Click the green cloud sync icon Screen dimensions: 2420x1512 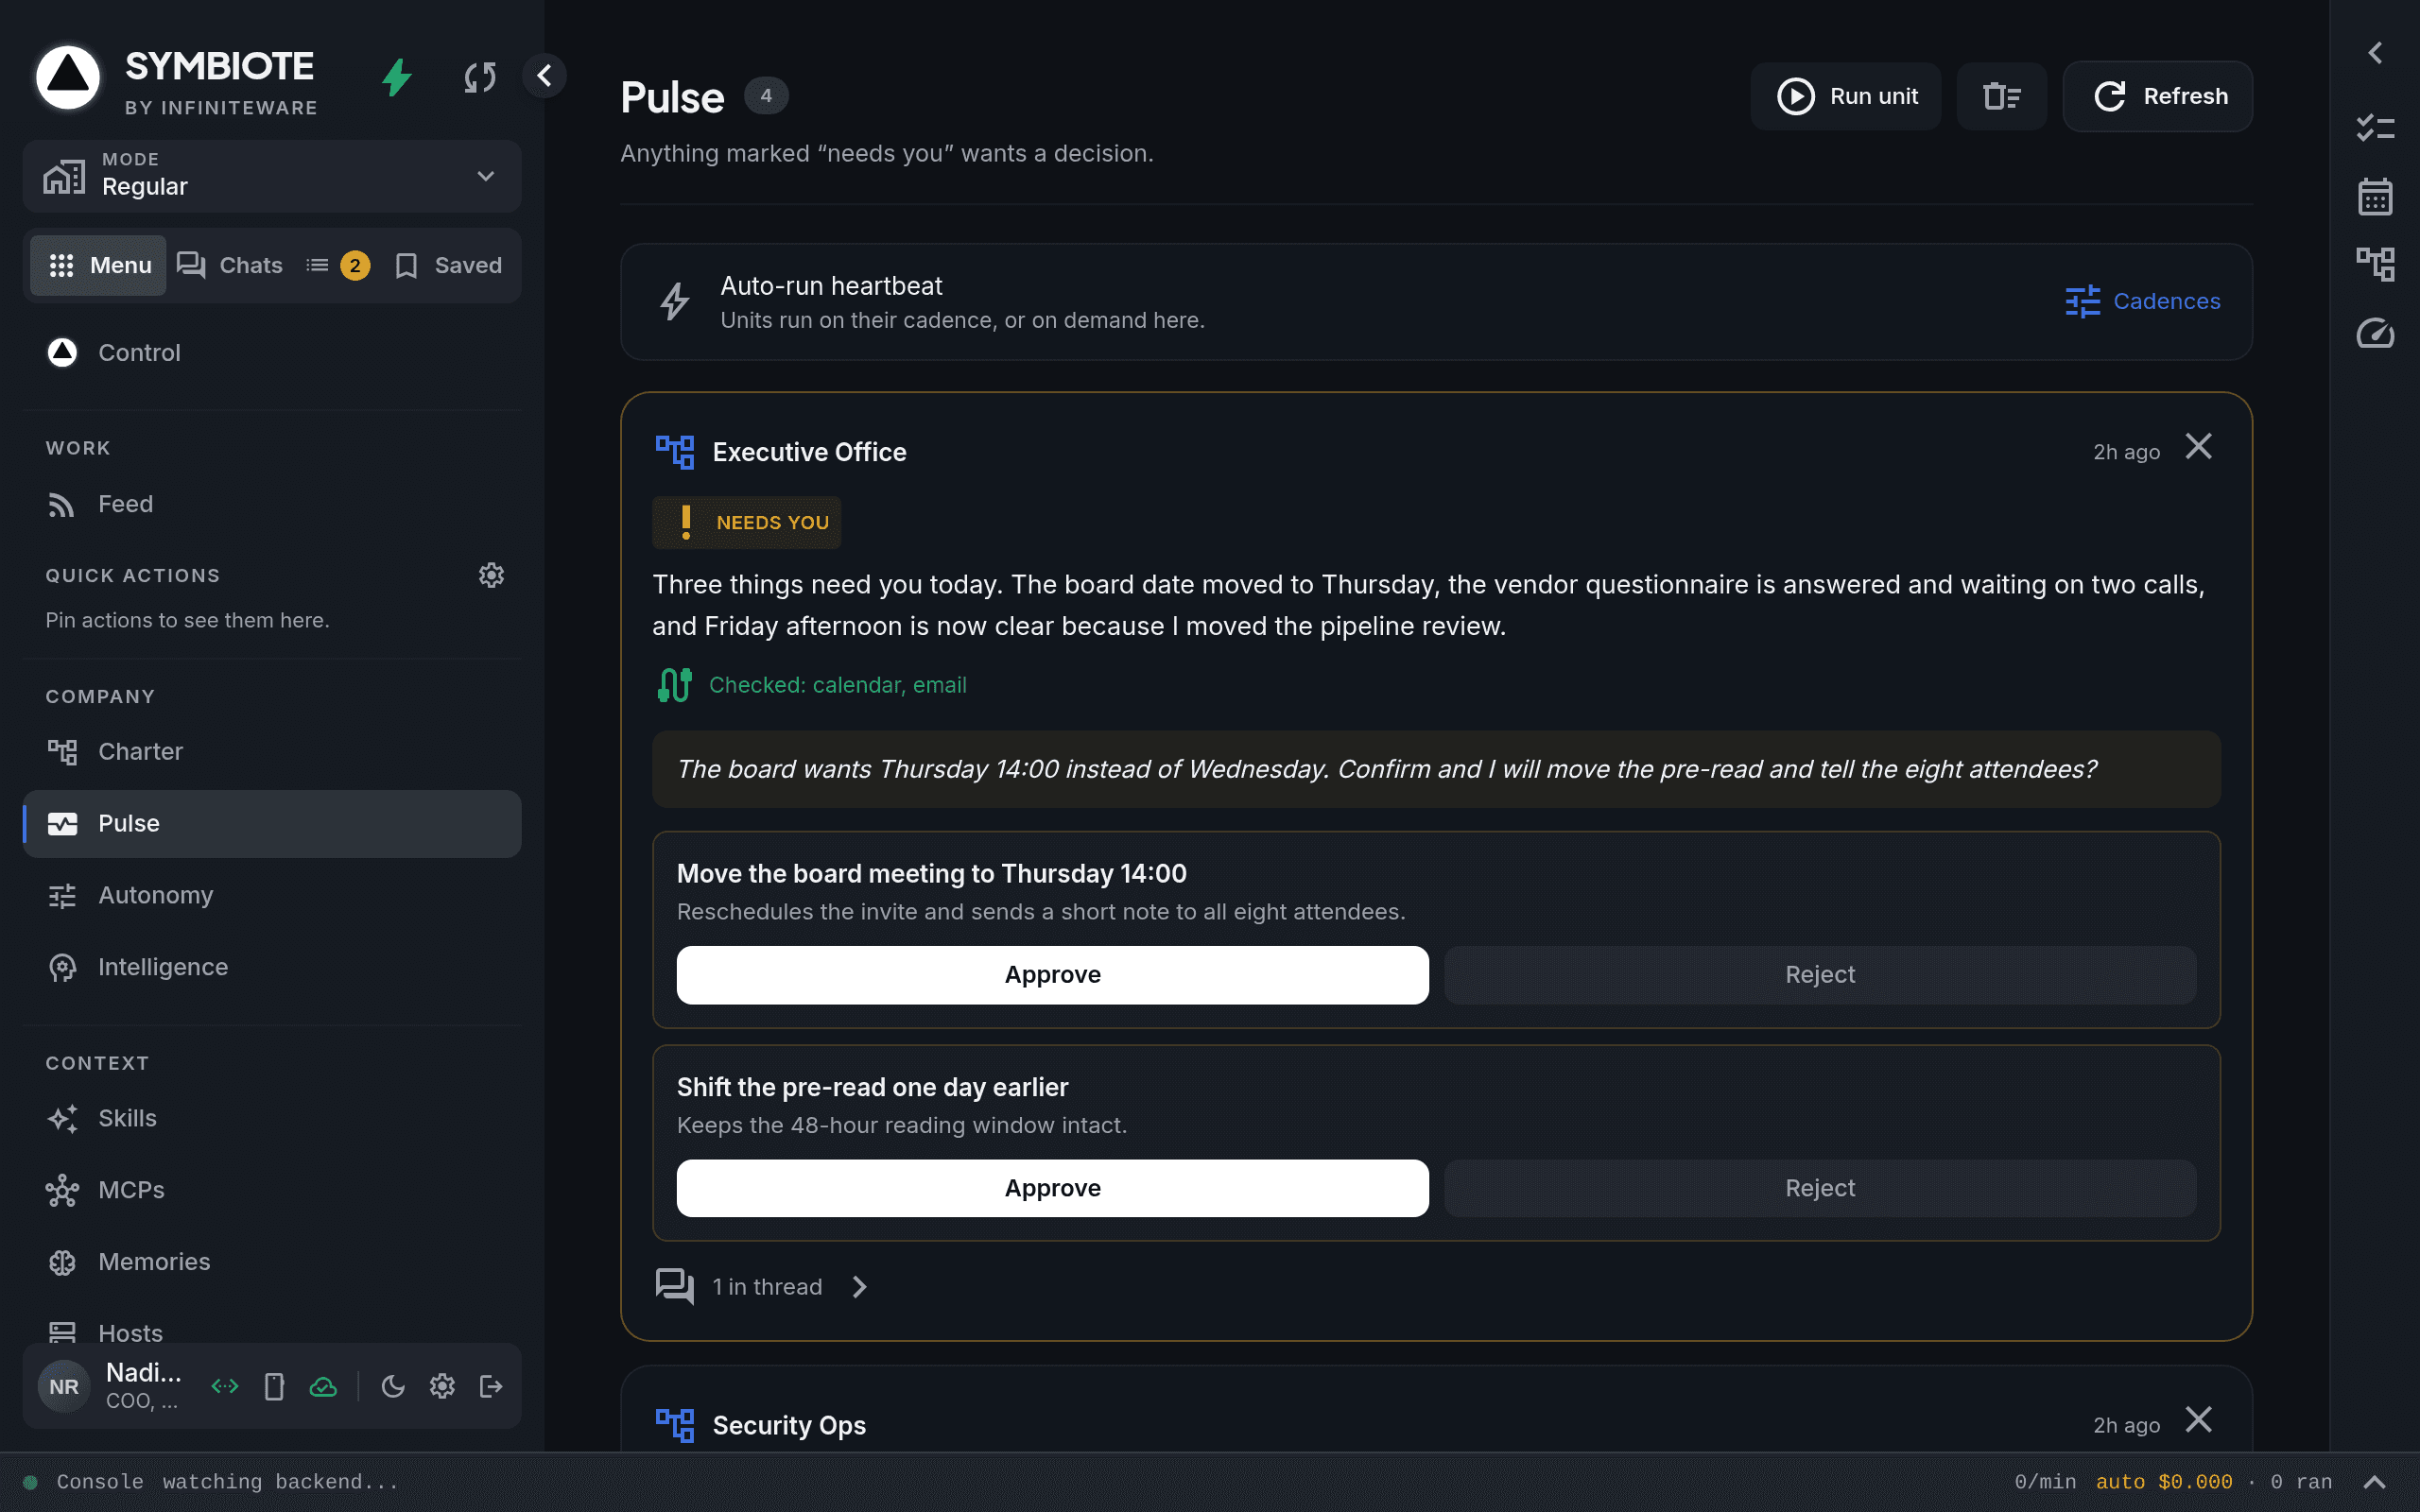pos(323,1386)
